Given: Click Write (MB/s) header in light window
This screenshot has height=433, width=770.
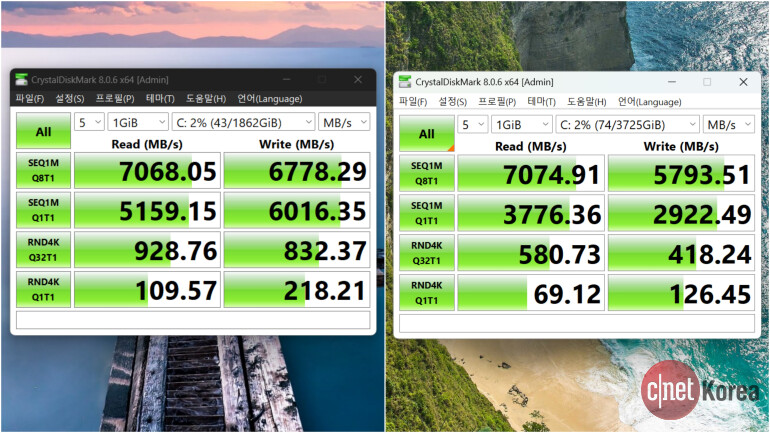Looking at the screenshot, I should click(x=681, y=146).
